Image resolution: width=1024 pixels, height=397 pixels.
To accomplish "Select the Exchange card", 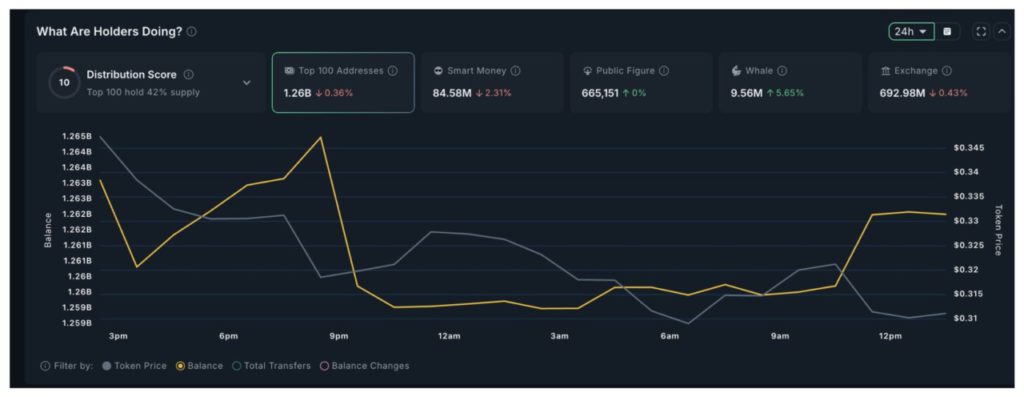I will tap(938, 83).
